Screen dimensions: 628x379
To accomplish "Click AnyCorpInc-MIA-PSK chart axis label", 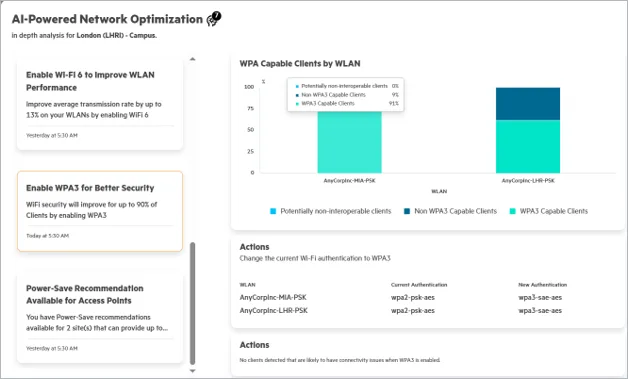I will [x=350, y=181].
